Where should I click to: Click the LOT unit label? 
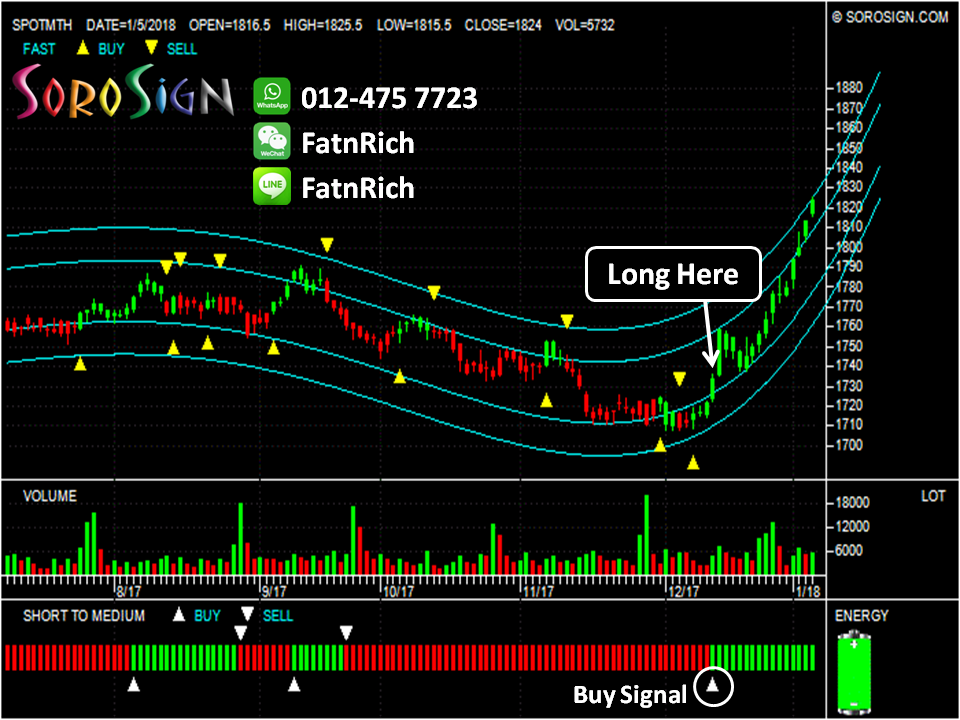(933, 495)
